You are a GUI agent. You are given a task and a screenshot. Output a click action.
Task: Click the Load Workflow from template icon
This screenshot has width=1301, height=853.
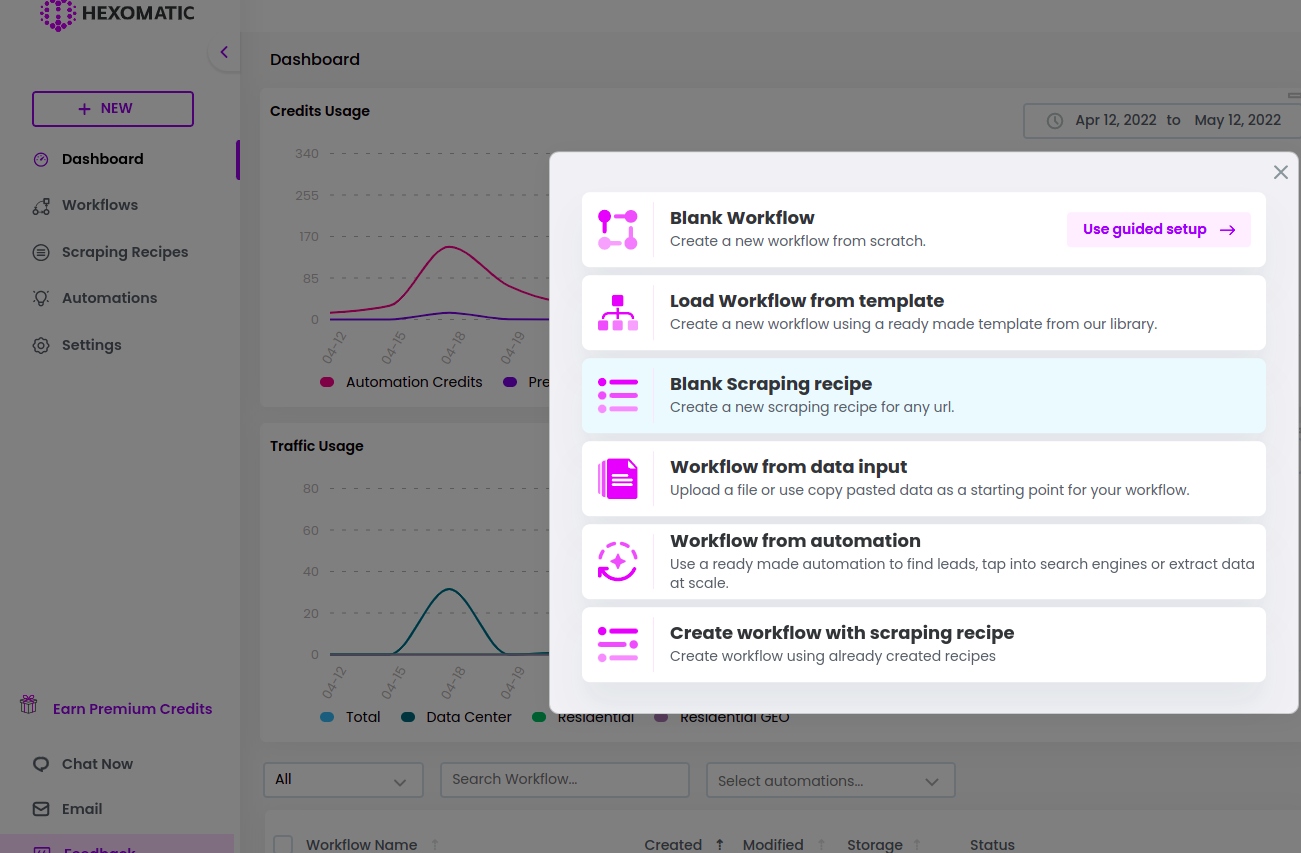coord(617,313)
